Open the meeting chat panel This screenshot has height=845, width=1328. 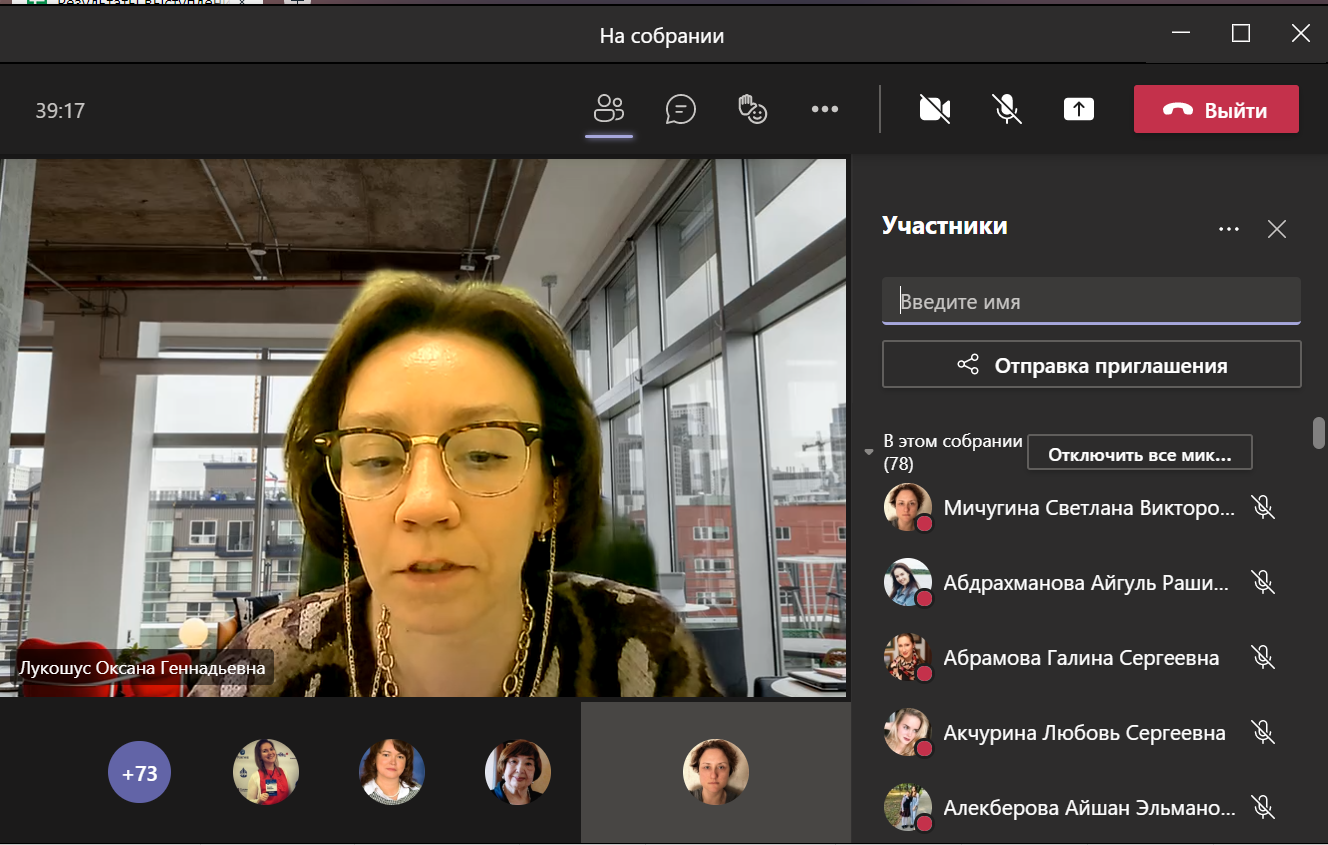tap(680, 109)
